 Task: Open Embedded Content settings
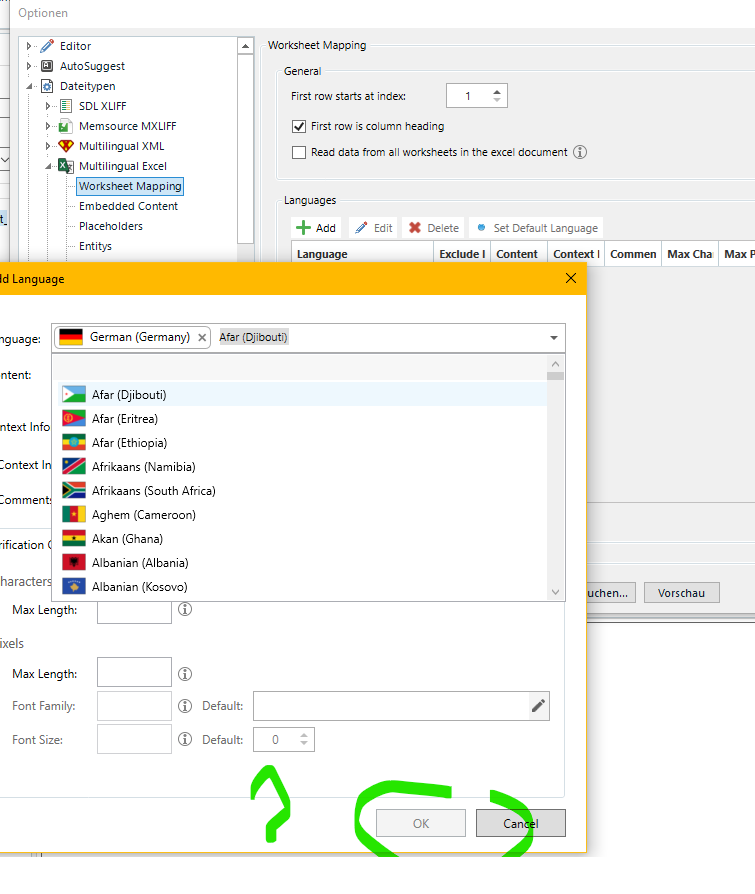point(128,206)
